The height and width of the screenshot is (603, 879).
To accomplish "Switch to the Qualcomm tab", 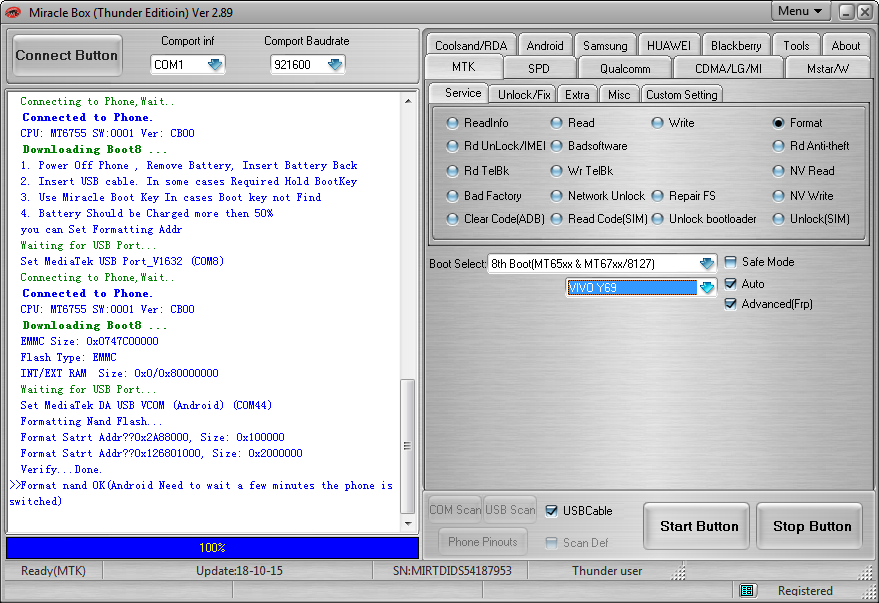I will (625, 68).
